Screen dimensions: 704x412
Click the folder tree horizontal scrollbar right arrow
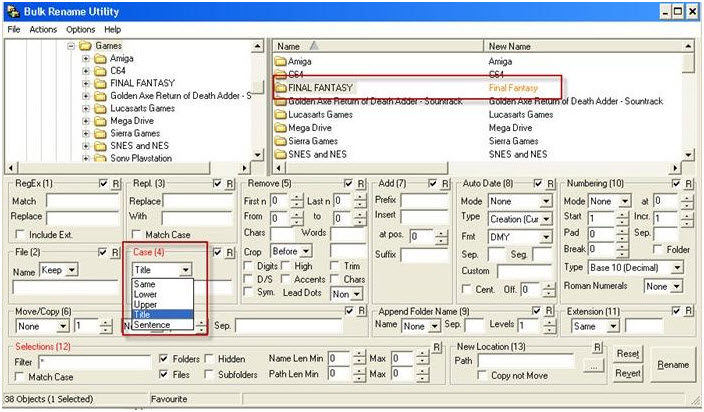pos(244,168)
